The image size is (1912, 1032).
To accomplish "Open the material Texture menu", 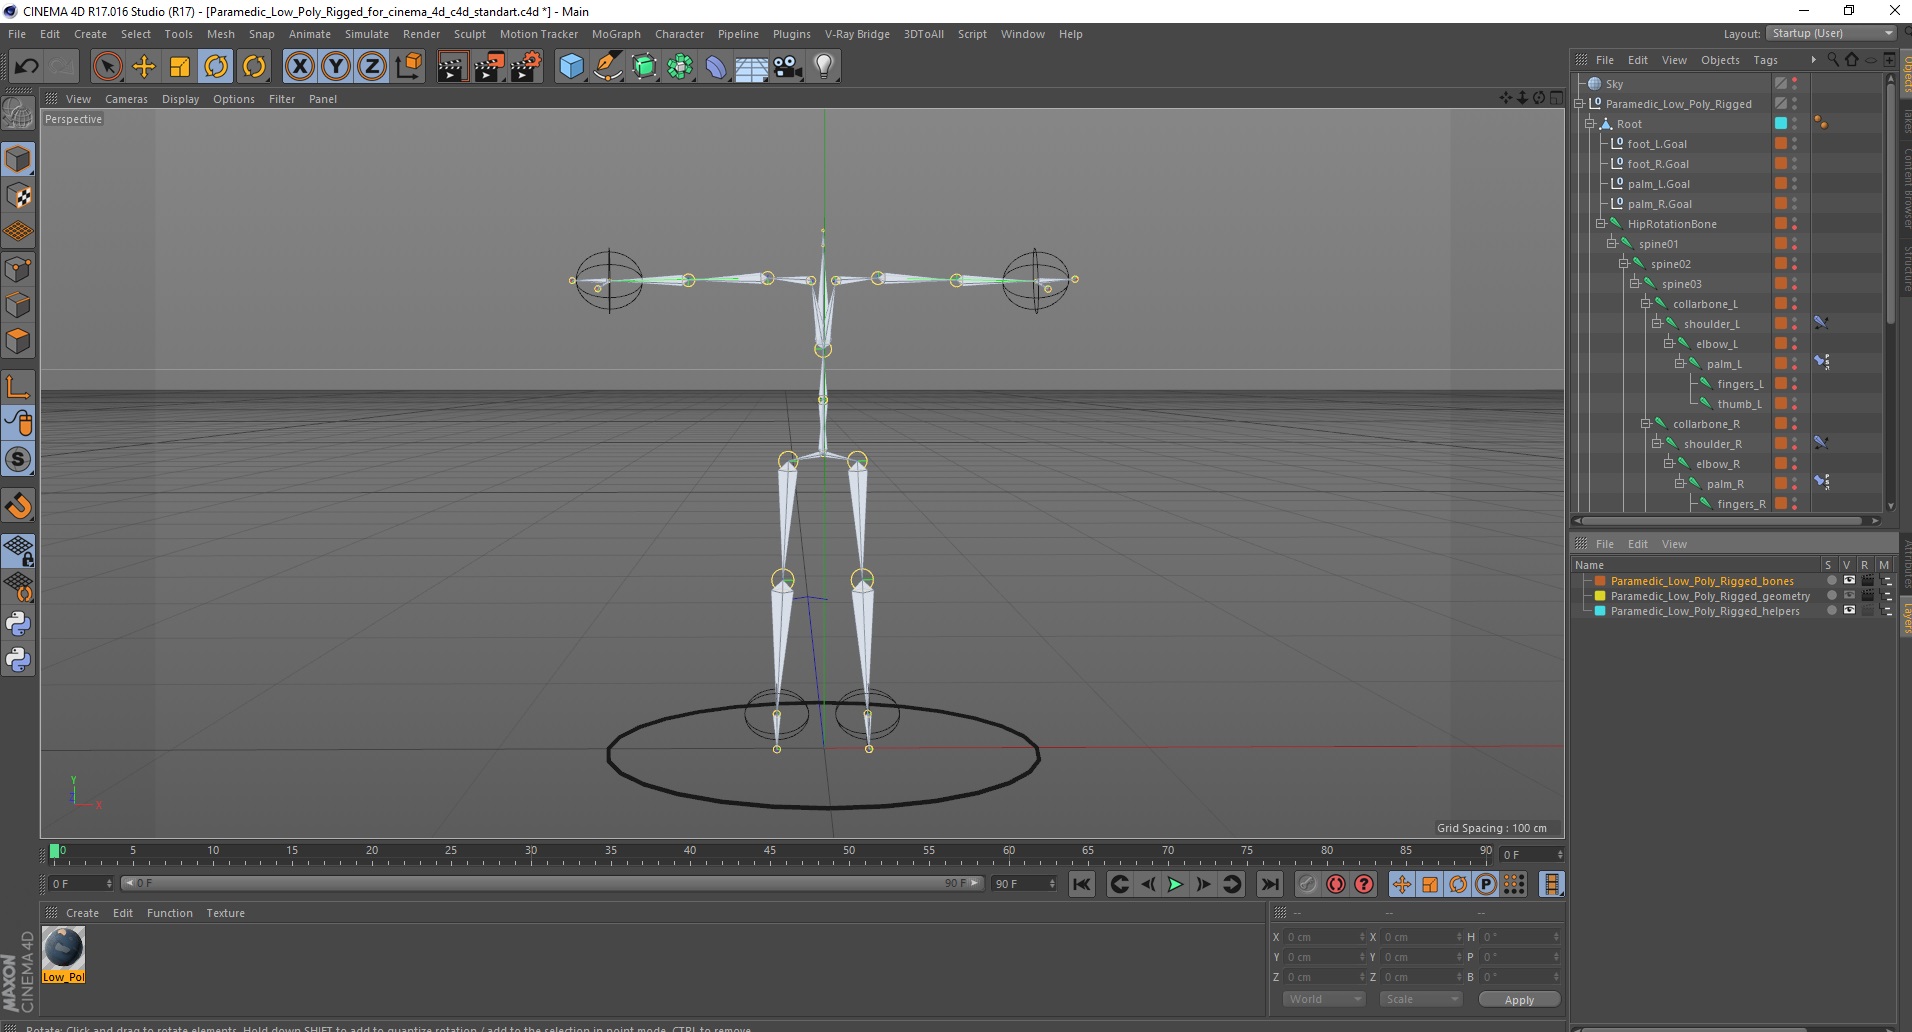I will 225,913.
